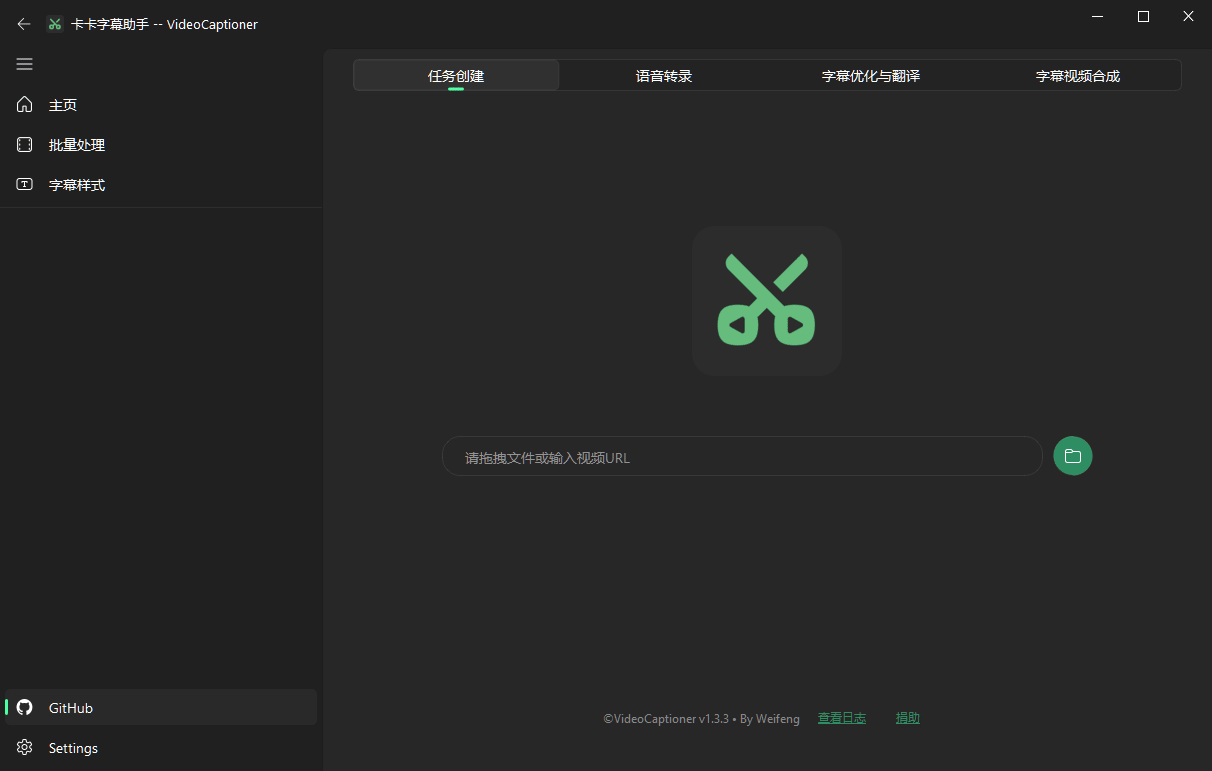The height and width of the screenshot is (771, 1212).
Task: Go to 主页 in sidebar
Action: [161, 105]
